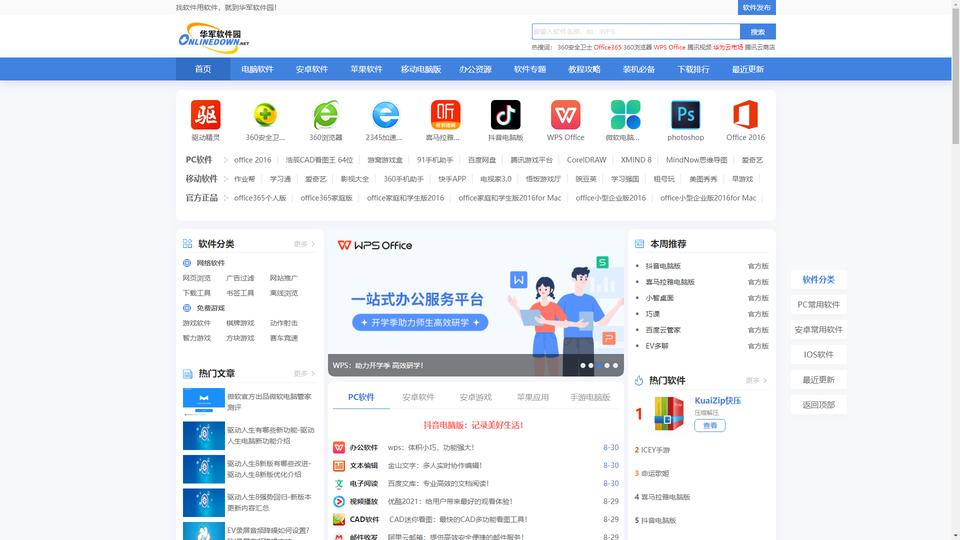Click the KuaiZip快压 software icon

[x=669, y=413]
